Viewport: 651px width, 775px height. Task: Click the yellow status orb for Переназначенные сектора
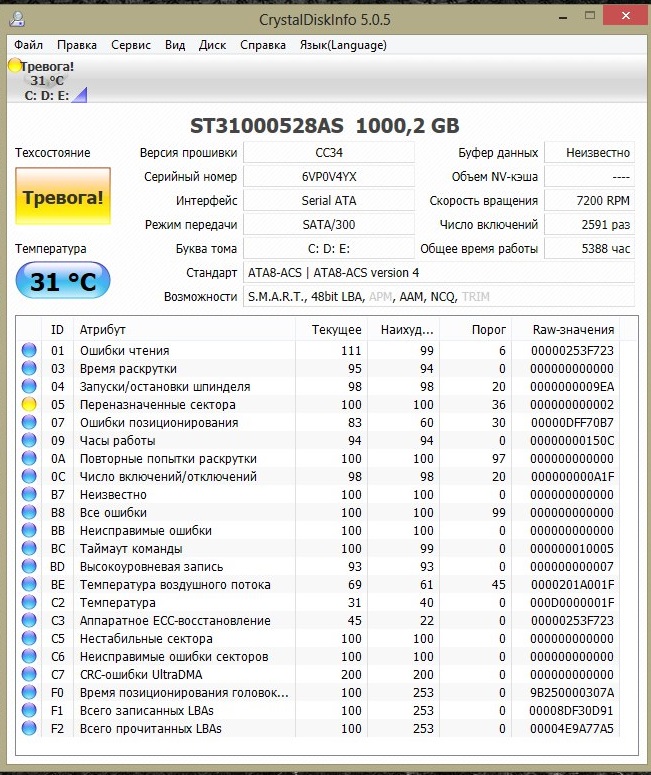click(29, 405)
